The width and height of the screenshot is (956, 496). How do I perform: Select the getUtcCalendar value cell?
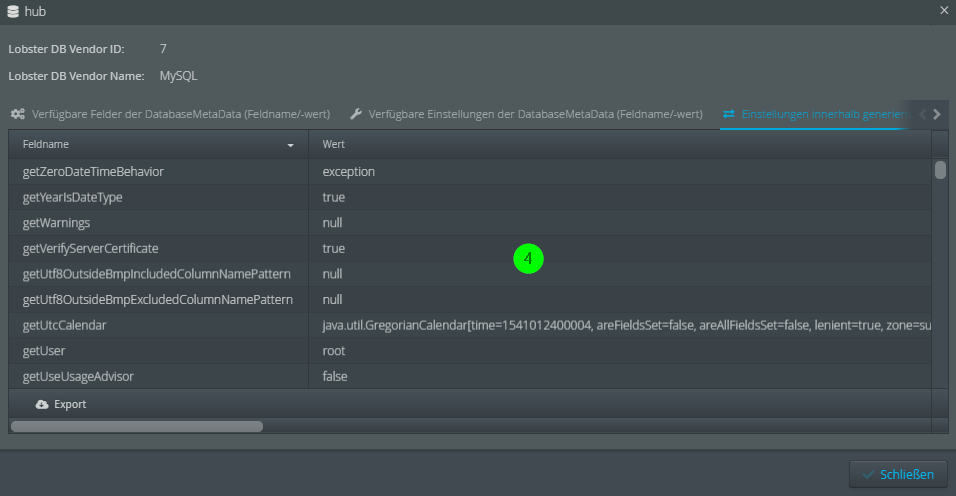[620, 325]
